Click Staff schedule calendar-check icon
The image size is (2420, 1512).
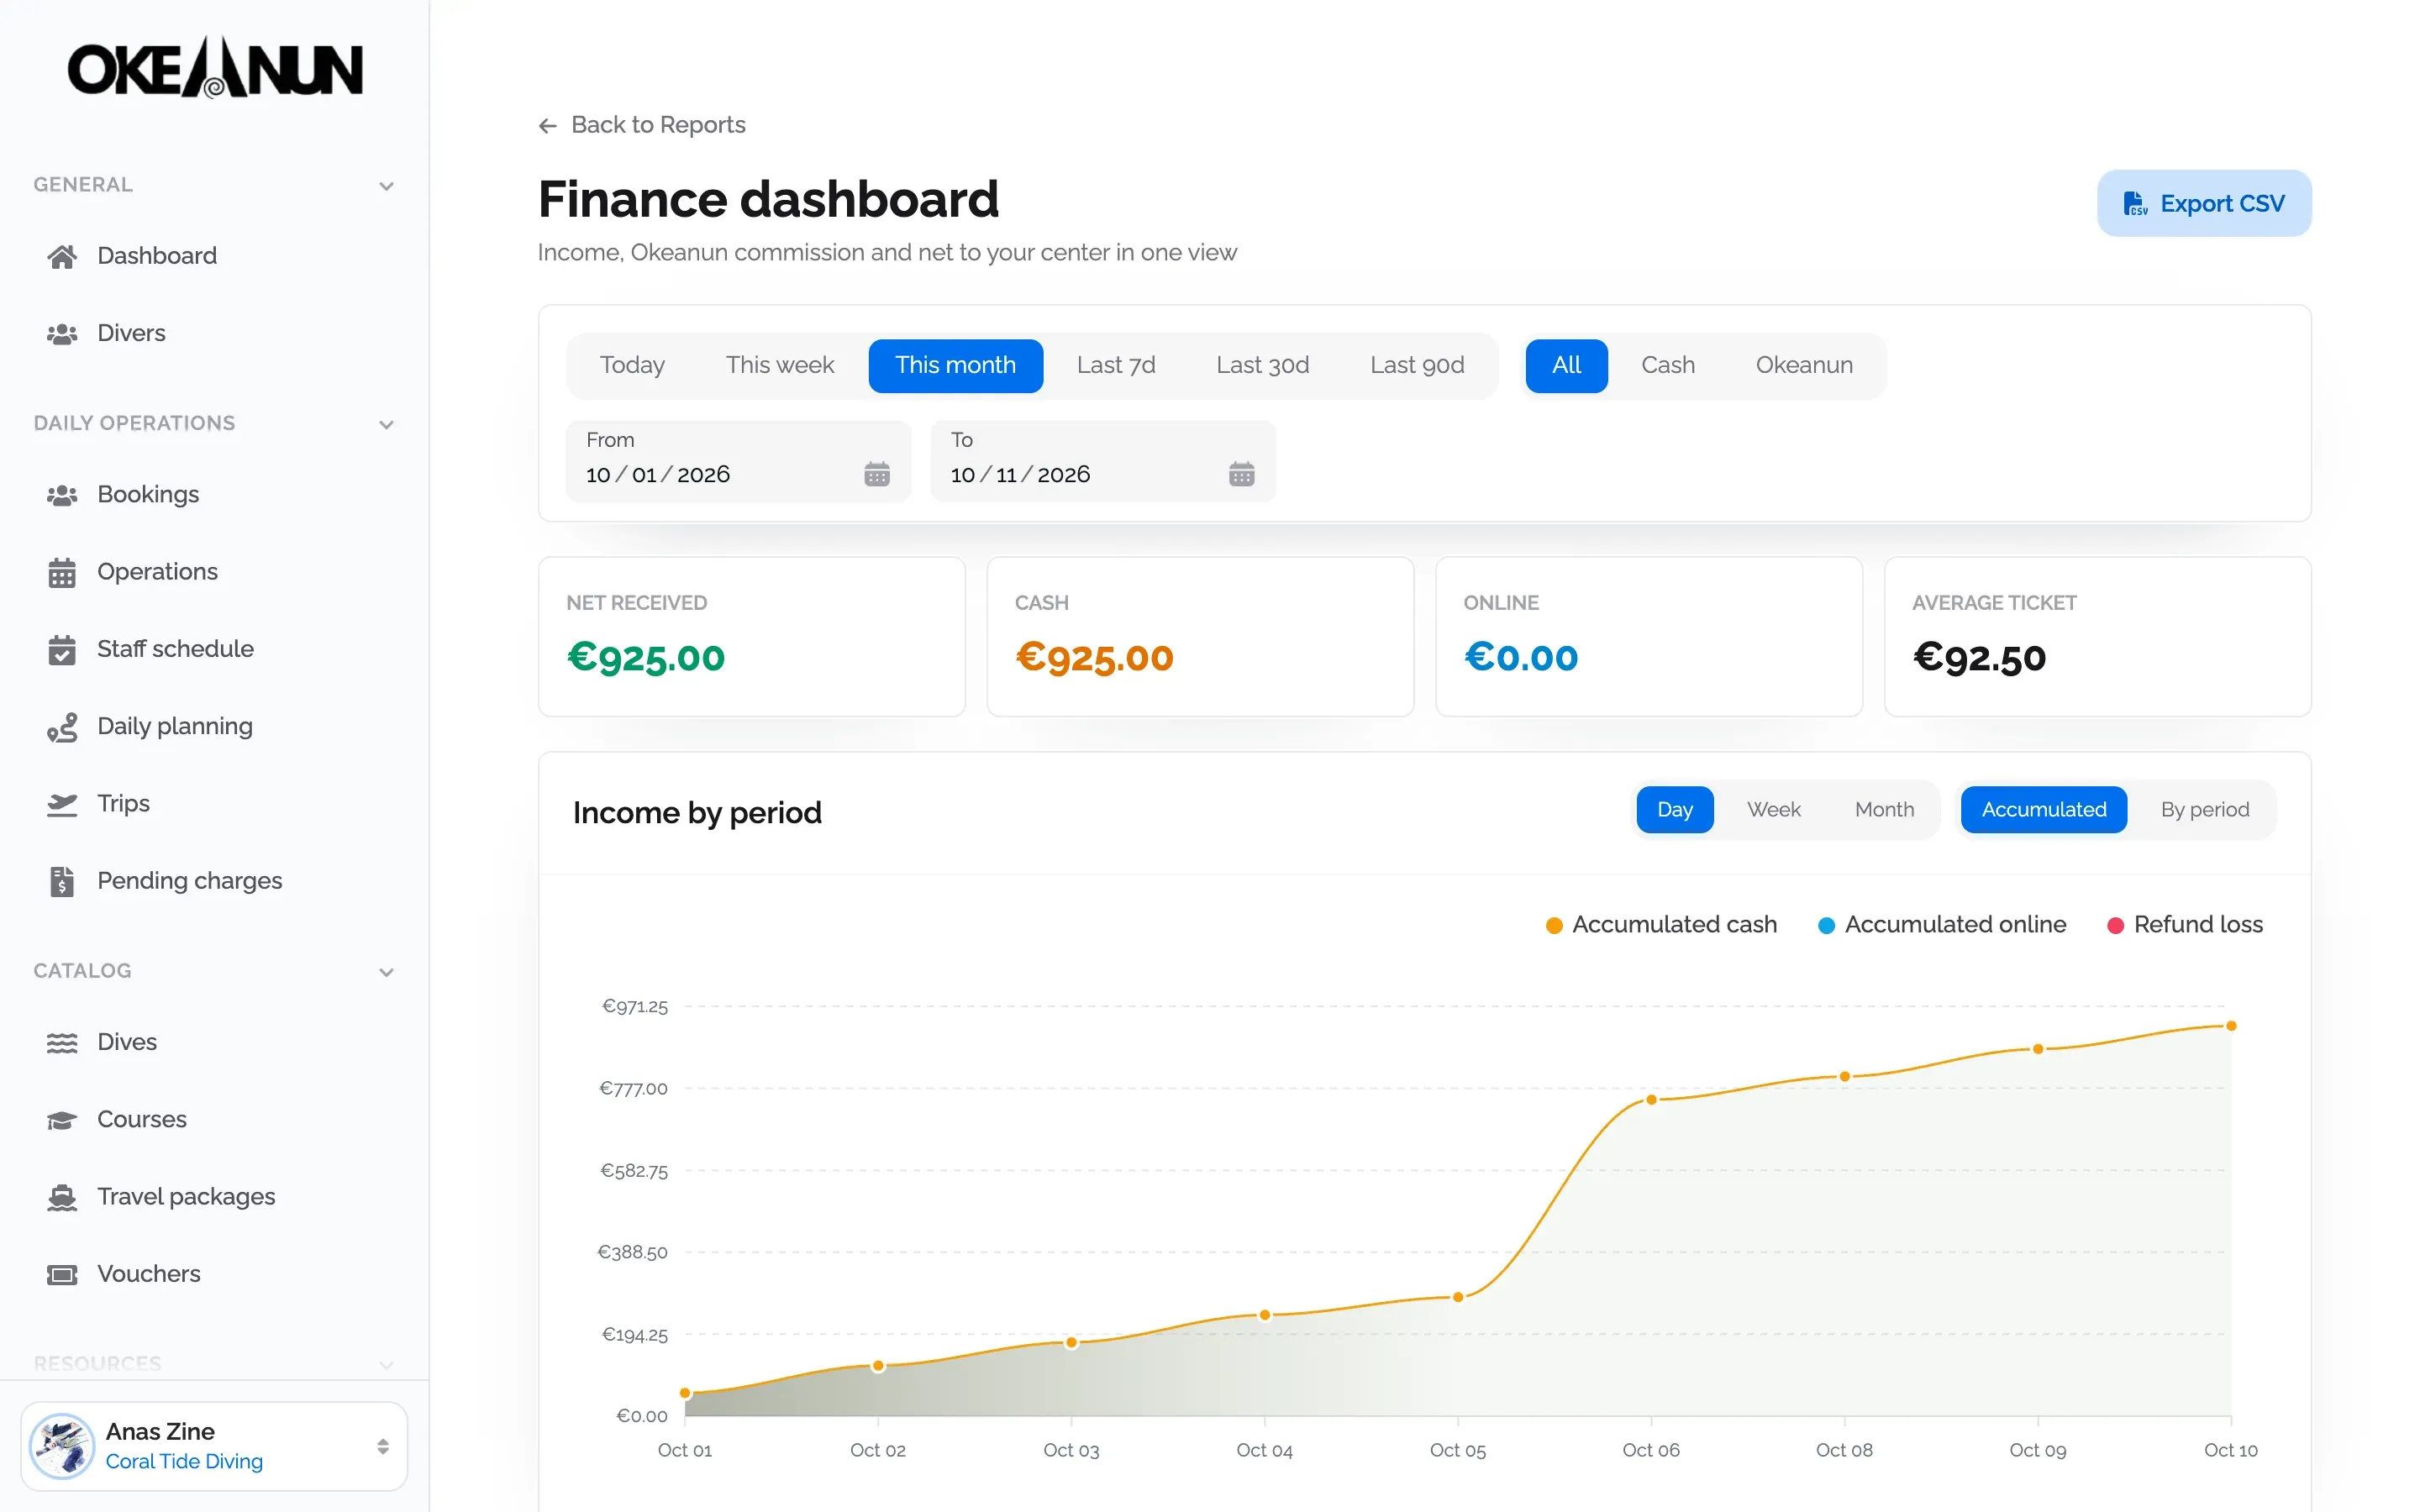click(x=62, y=649)
